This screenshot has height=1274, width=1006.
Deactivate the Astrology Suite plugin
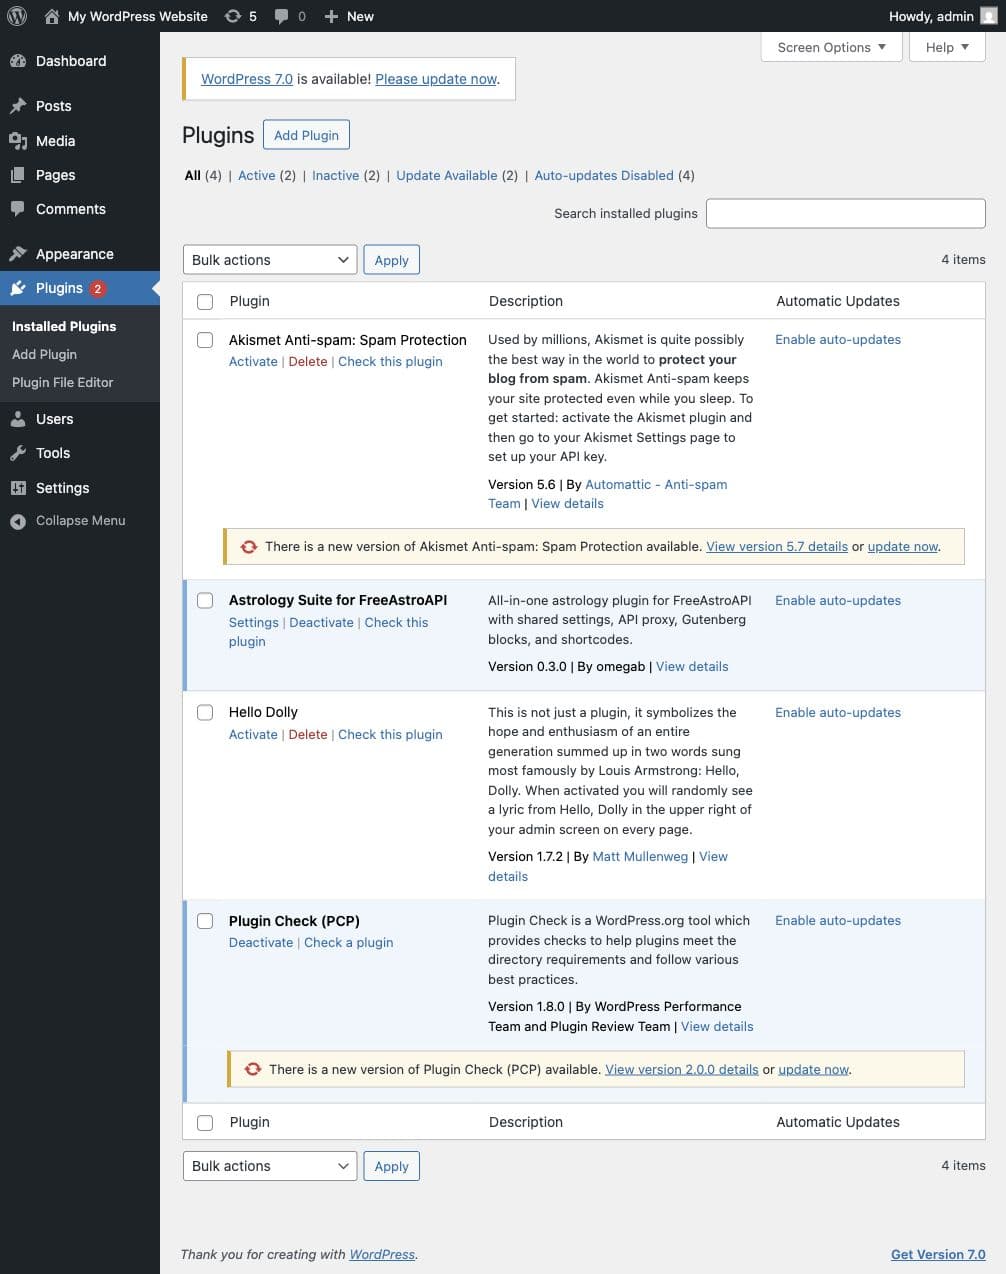pos(321,622)
